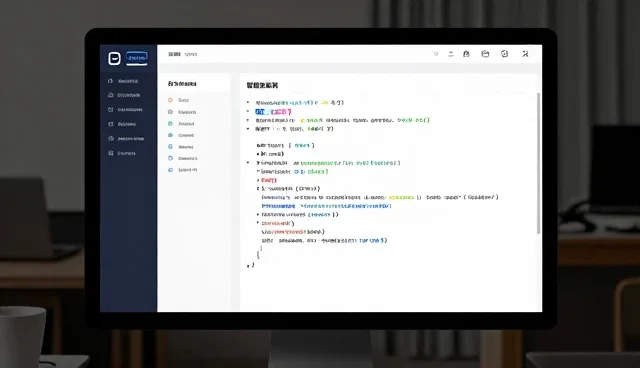Image resolution: width=640 pixels, height=368 pixels.
Task: Click the vertical scrollbar of the code panel
Action: 538,163
